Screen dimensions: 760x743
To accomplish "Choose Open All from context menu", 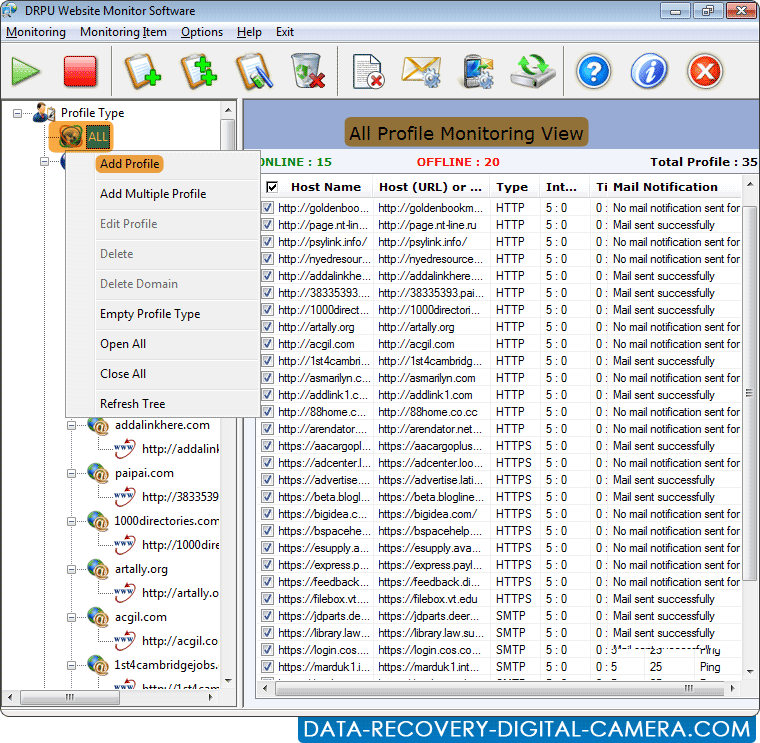I will point(123,344).
